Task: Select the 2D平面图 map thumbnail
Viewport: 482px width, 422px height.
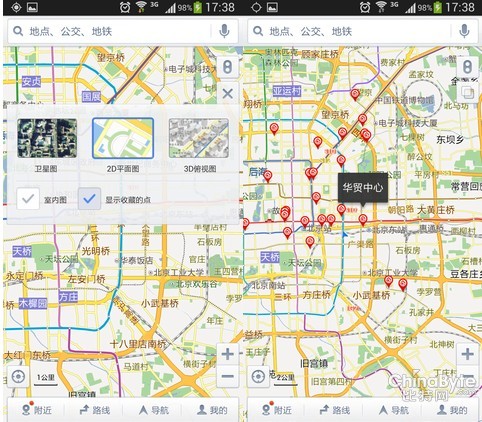Action: tap(123, 138)
